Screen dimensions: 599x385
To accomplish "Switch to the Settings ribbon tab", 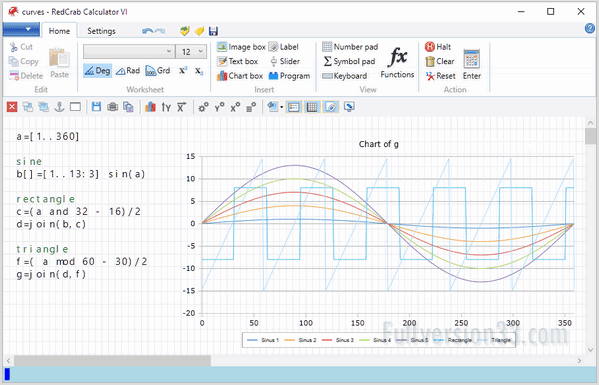I will pyautogui.click(x=101, y=31).
